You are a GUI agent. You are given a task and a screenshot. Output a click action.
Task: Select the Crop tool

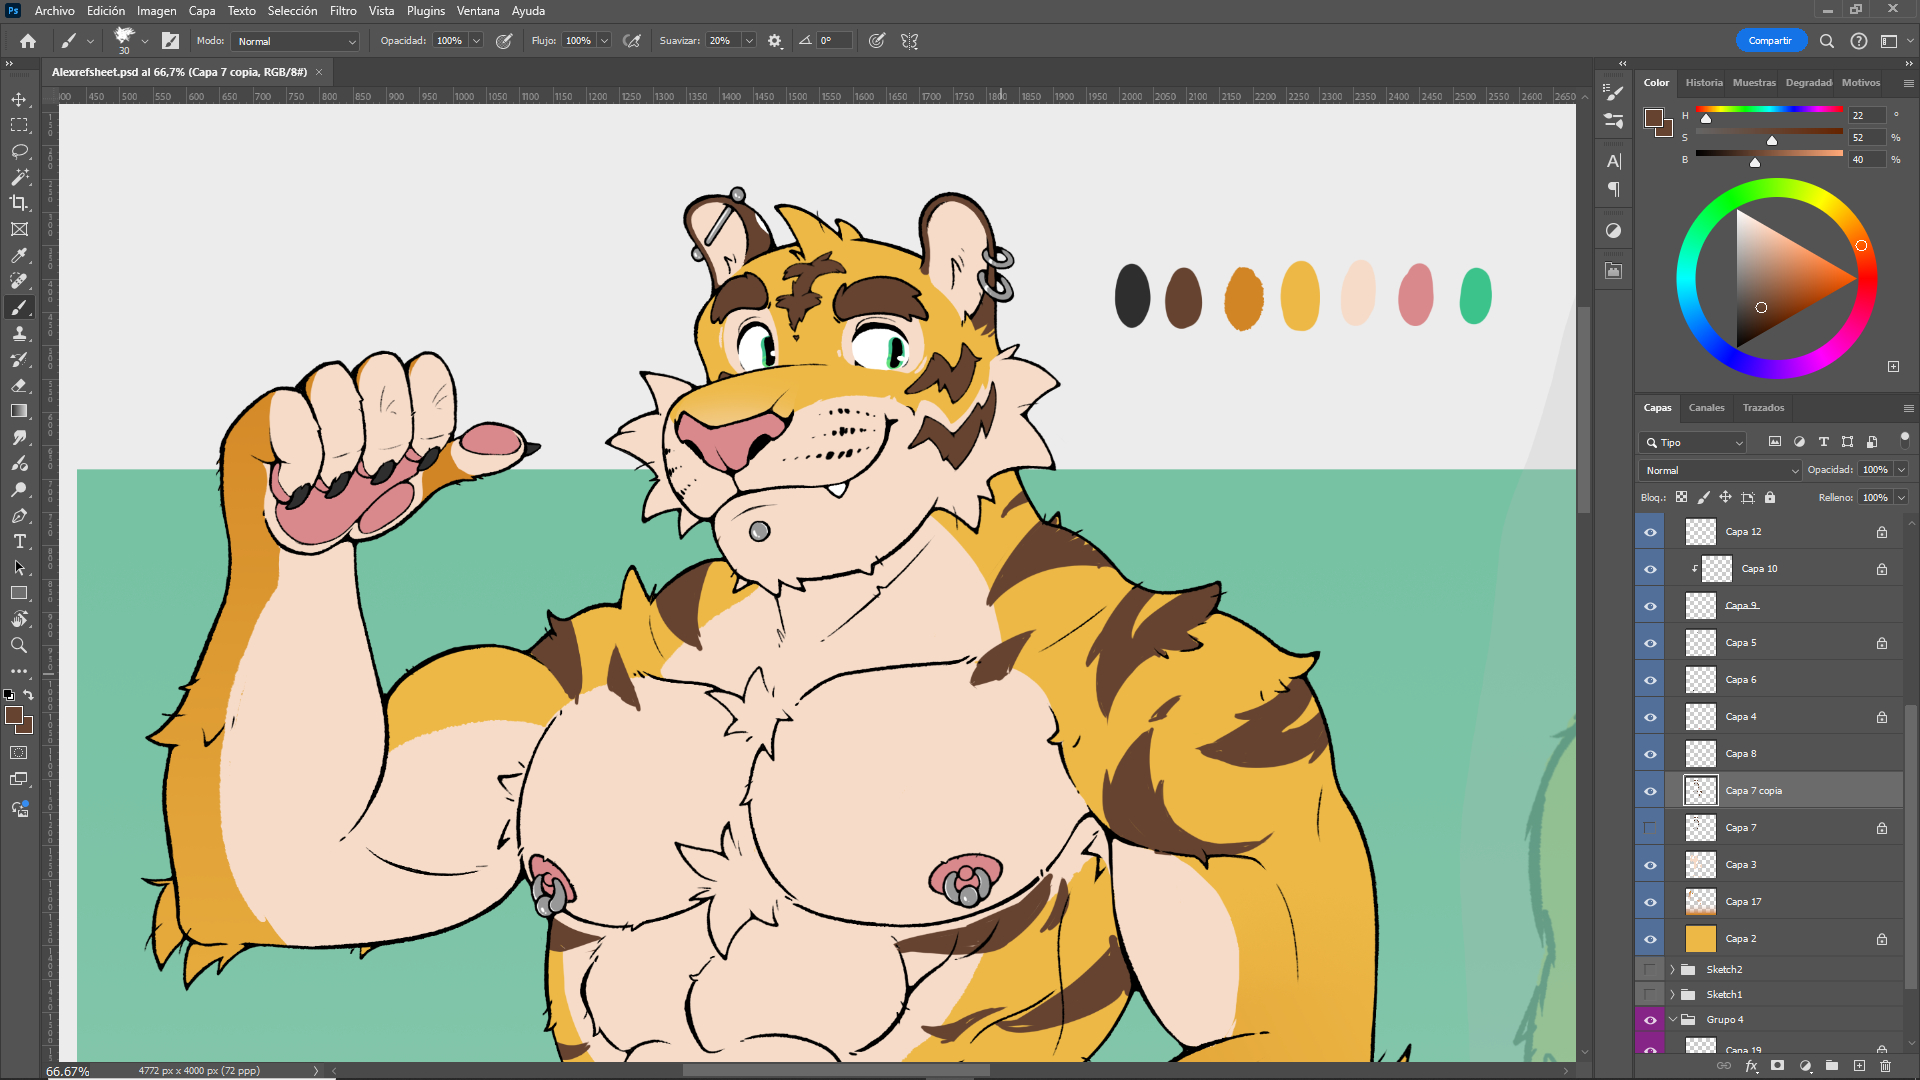[x=19, y=203]
